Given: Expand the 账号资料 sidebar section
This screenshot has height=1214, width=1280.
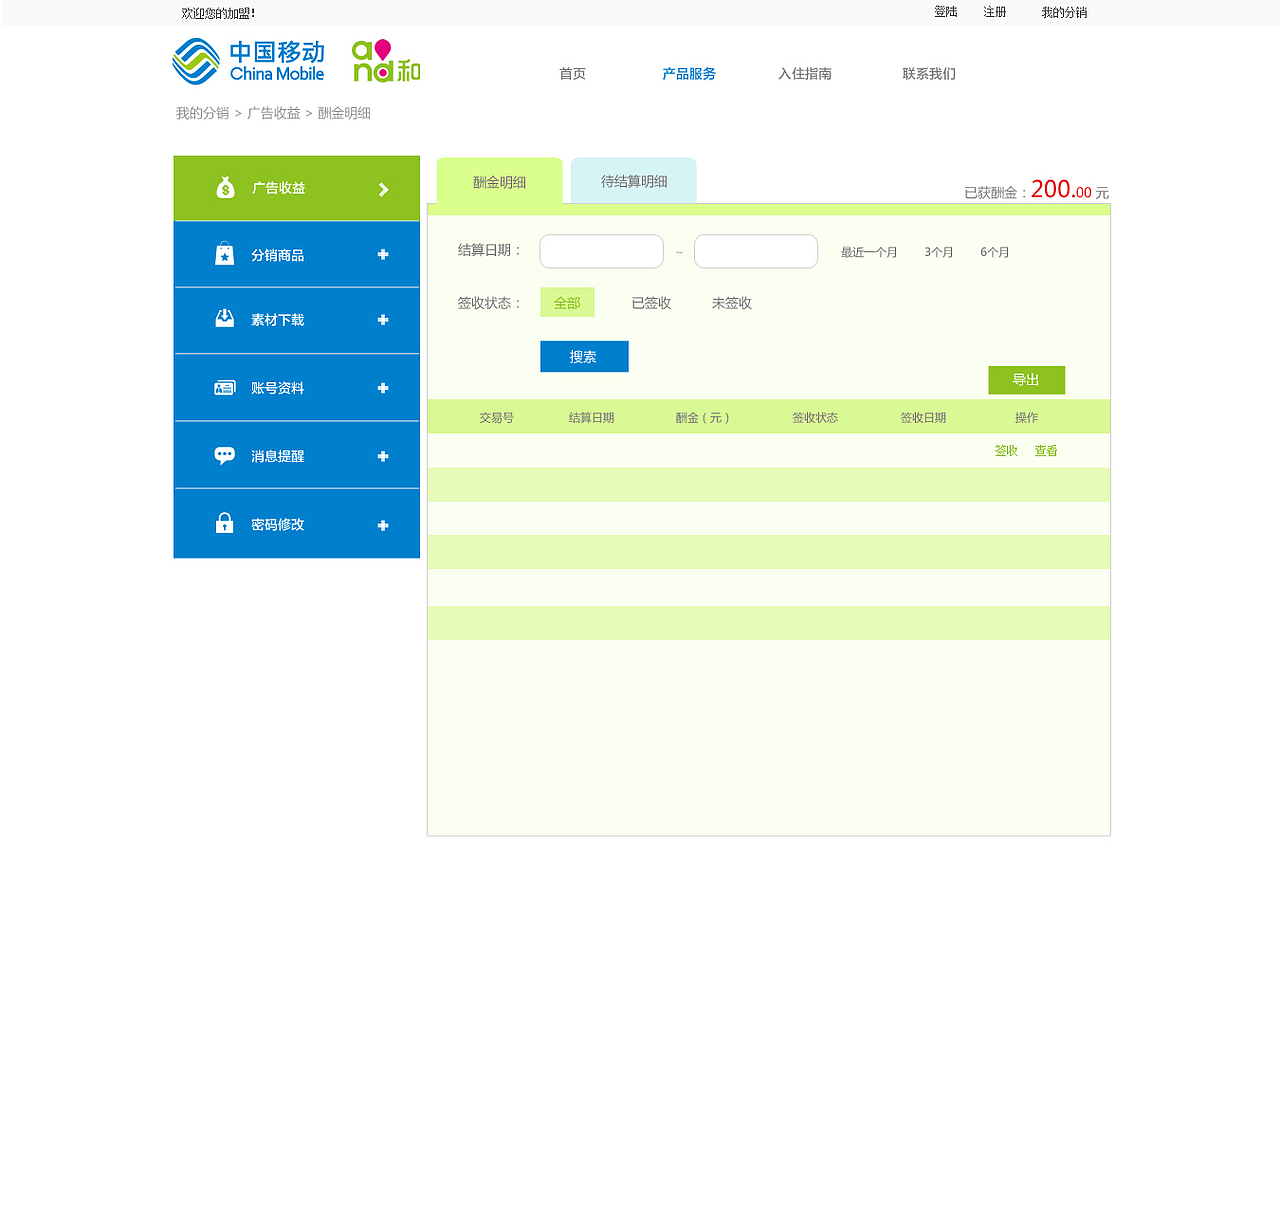Looking at the screenshot, I should [x=383, y=387].
